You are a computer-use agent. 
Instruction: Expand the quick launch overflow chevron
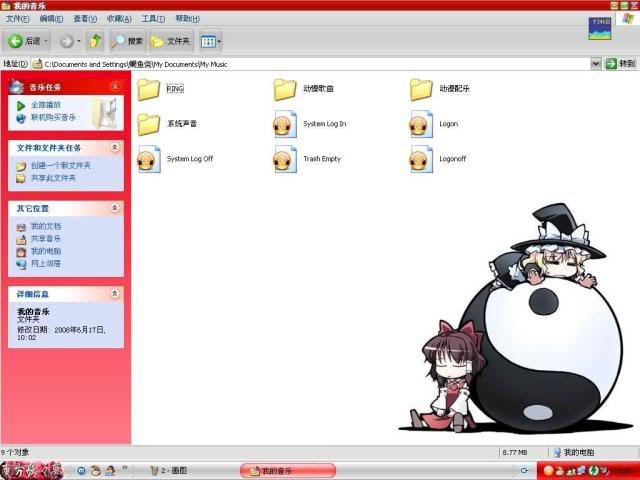(124, 468)
